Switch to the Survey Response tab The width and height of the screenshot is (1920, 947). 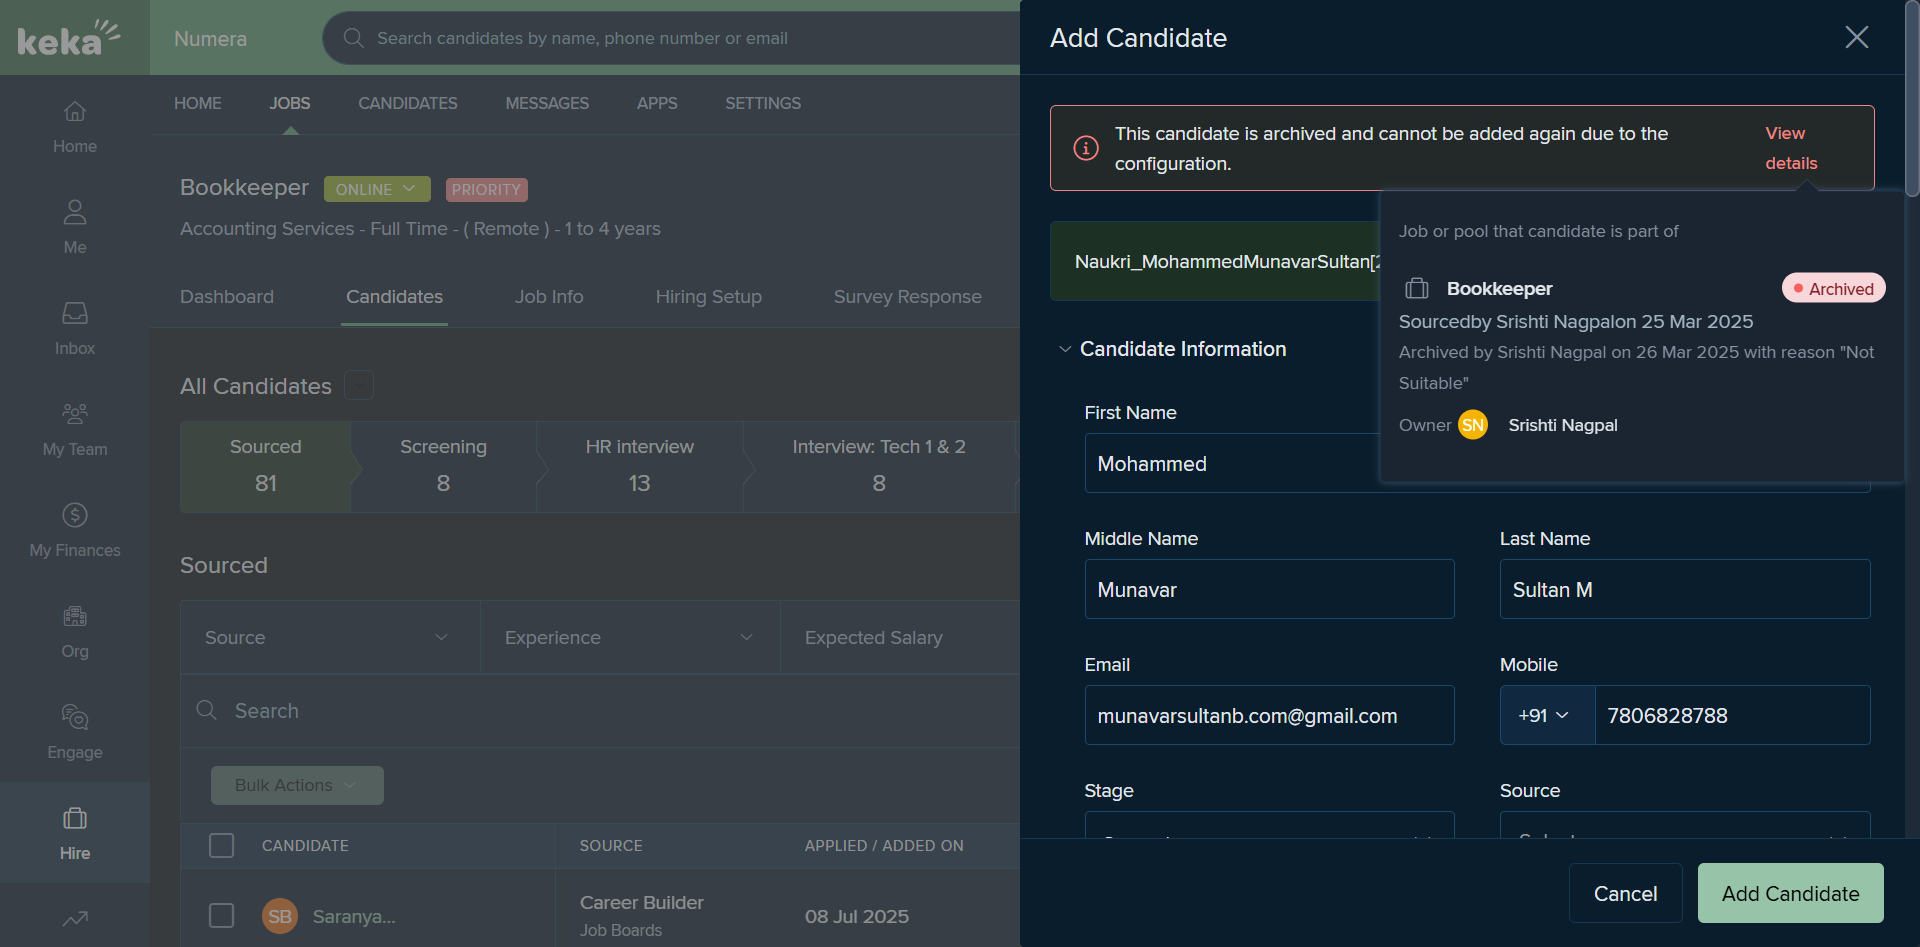click(908, 297)
